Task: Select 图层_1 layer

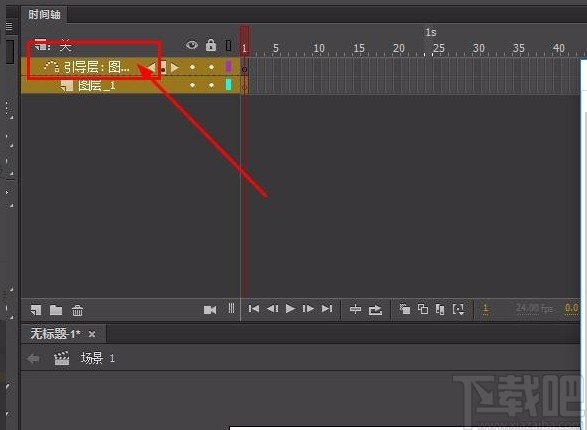Action: click(x=131, y=86)
